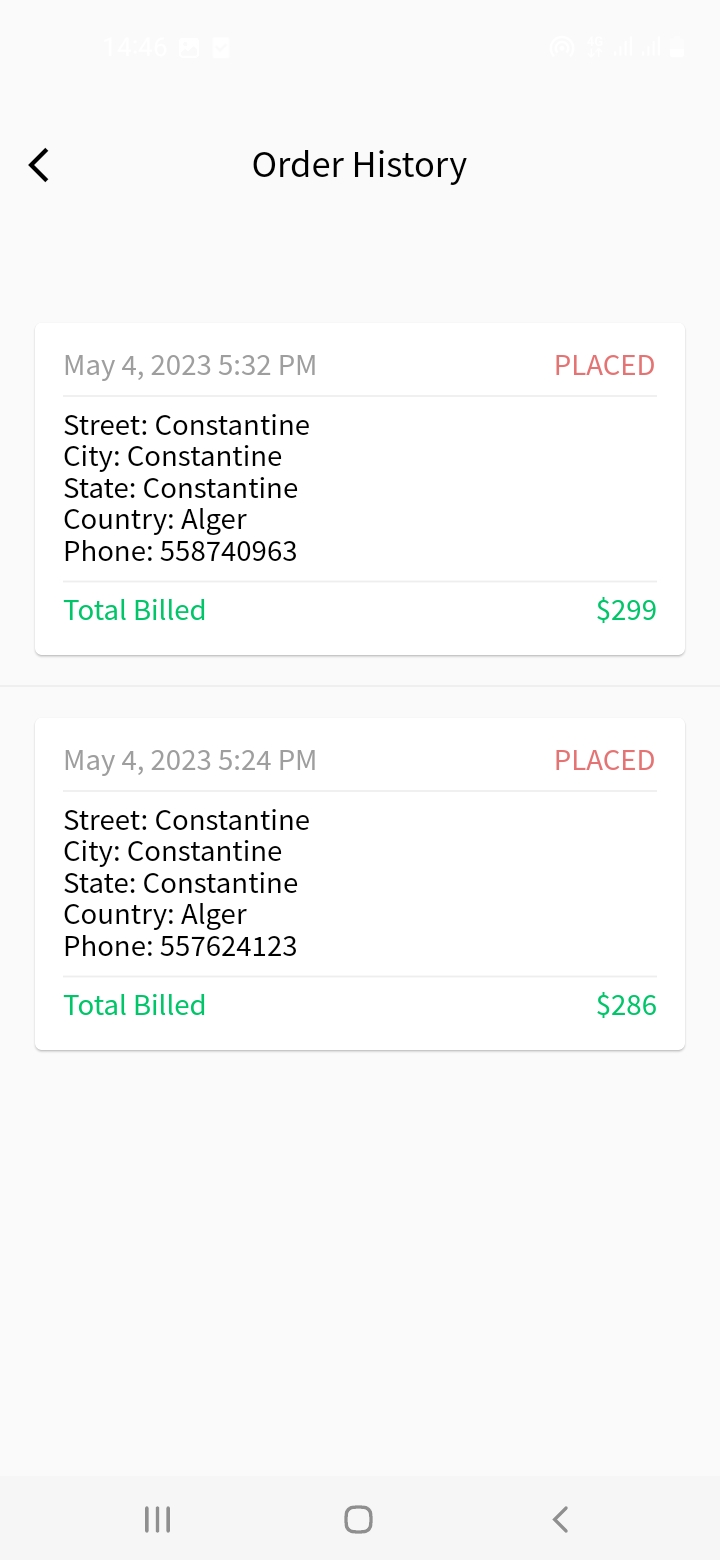
Task: Tap Total Billed label on second order
Action: (135, 1005)
